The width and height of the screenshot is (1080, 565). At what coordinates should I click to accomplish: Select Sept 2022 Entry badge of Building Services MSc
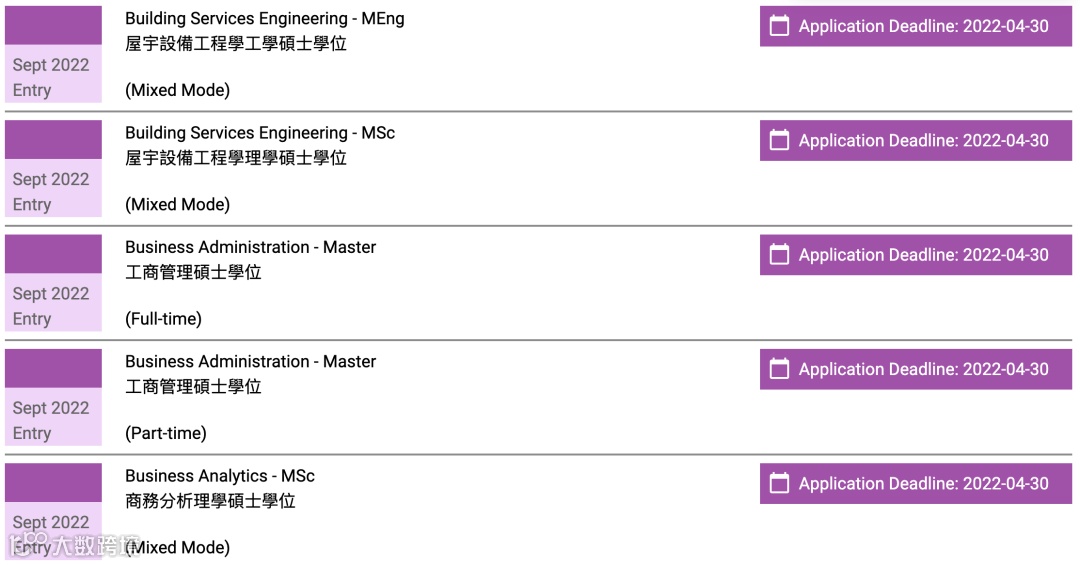point(52,191)
